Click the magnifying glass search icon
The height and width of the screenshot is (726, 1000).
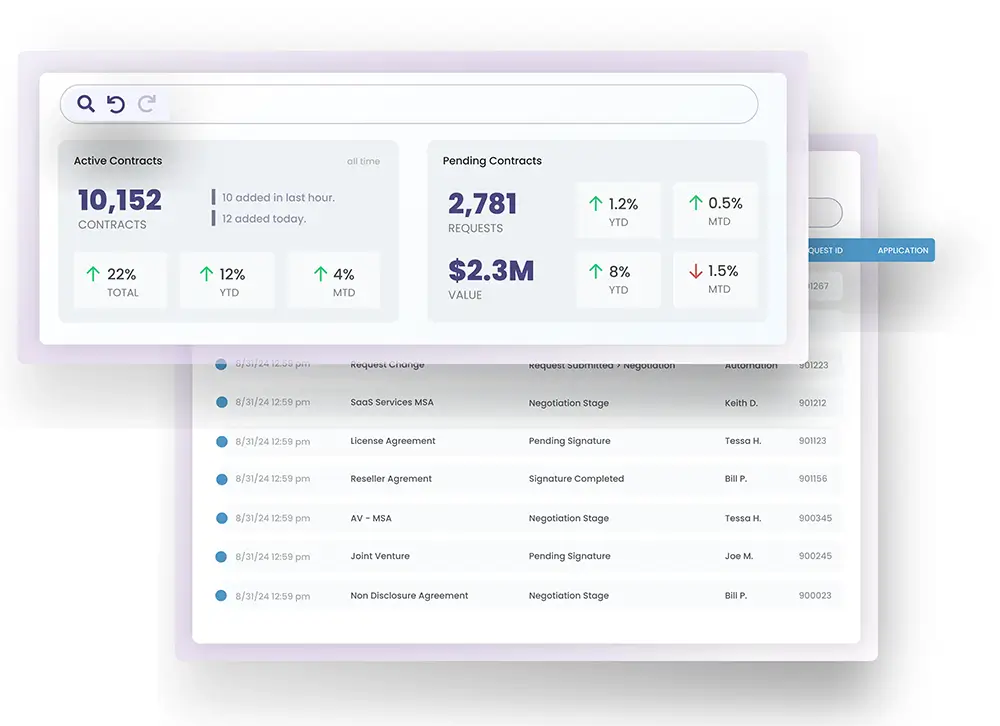86,103
